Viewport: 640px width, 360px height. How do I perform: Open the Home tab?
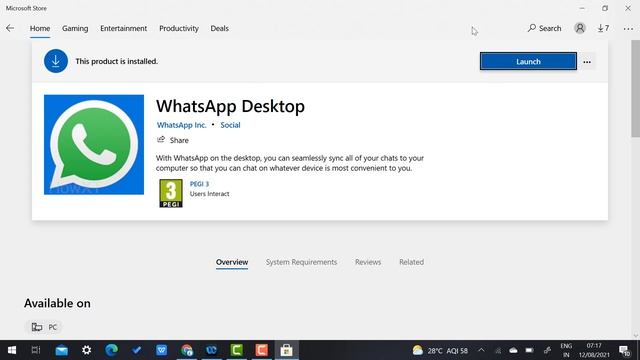(40, 28)
